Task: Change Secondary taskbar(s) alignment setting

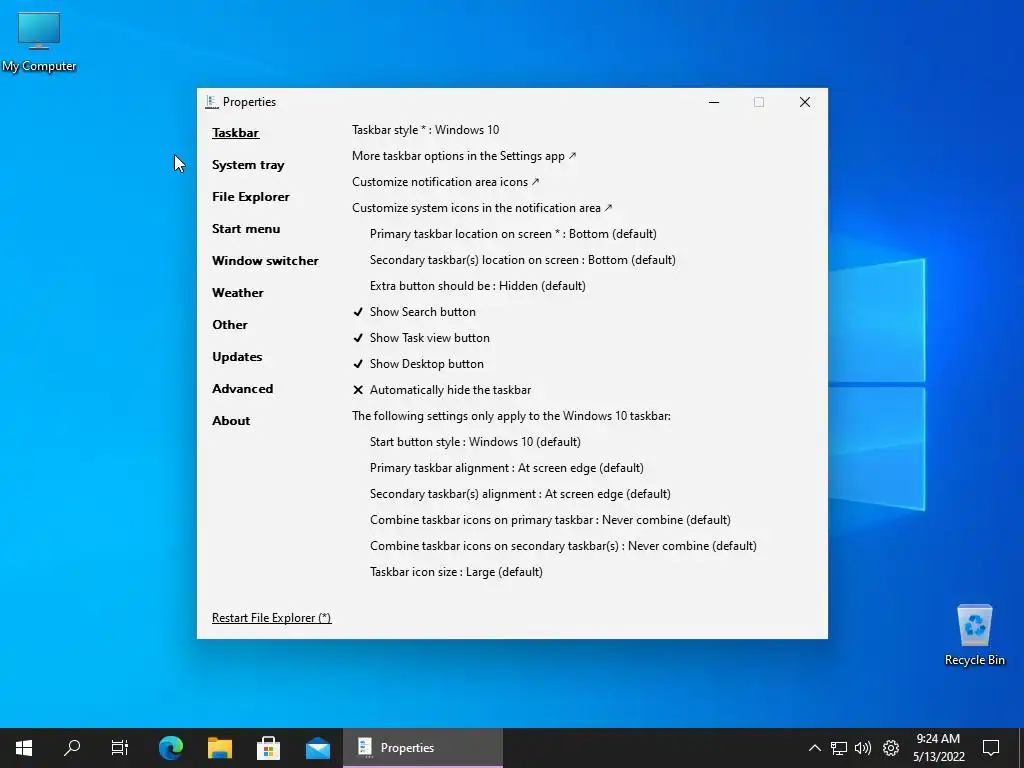Action: coord(520,494)
